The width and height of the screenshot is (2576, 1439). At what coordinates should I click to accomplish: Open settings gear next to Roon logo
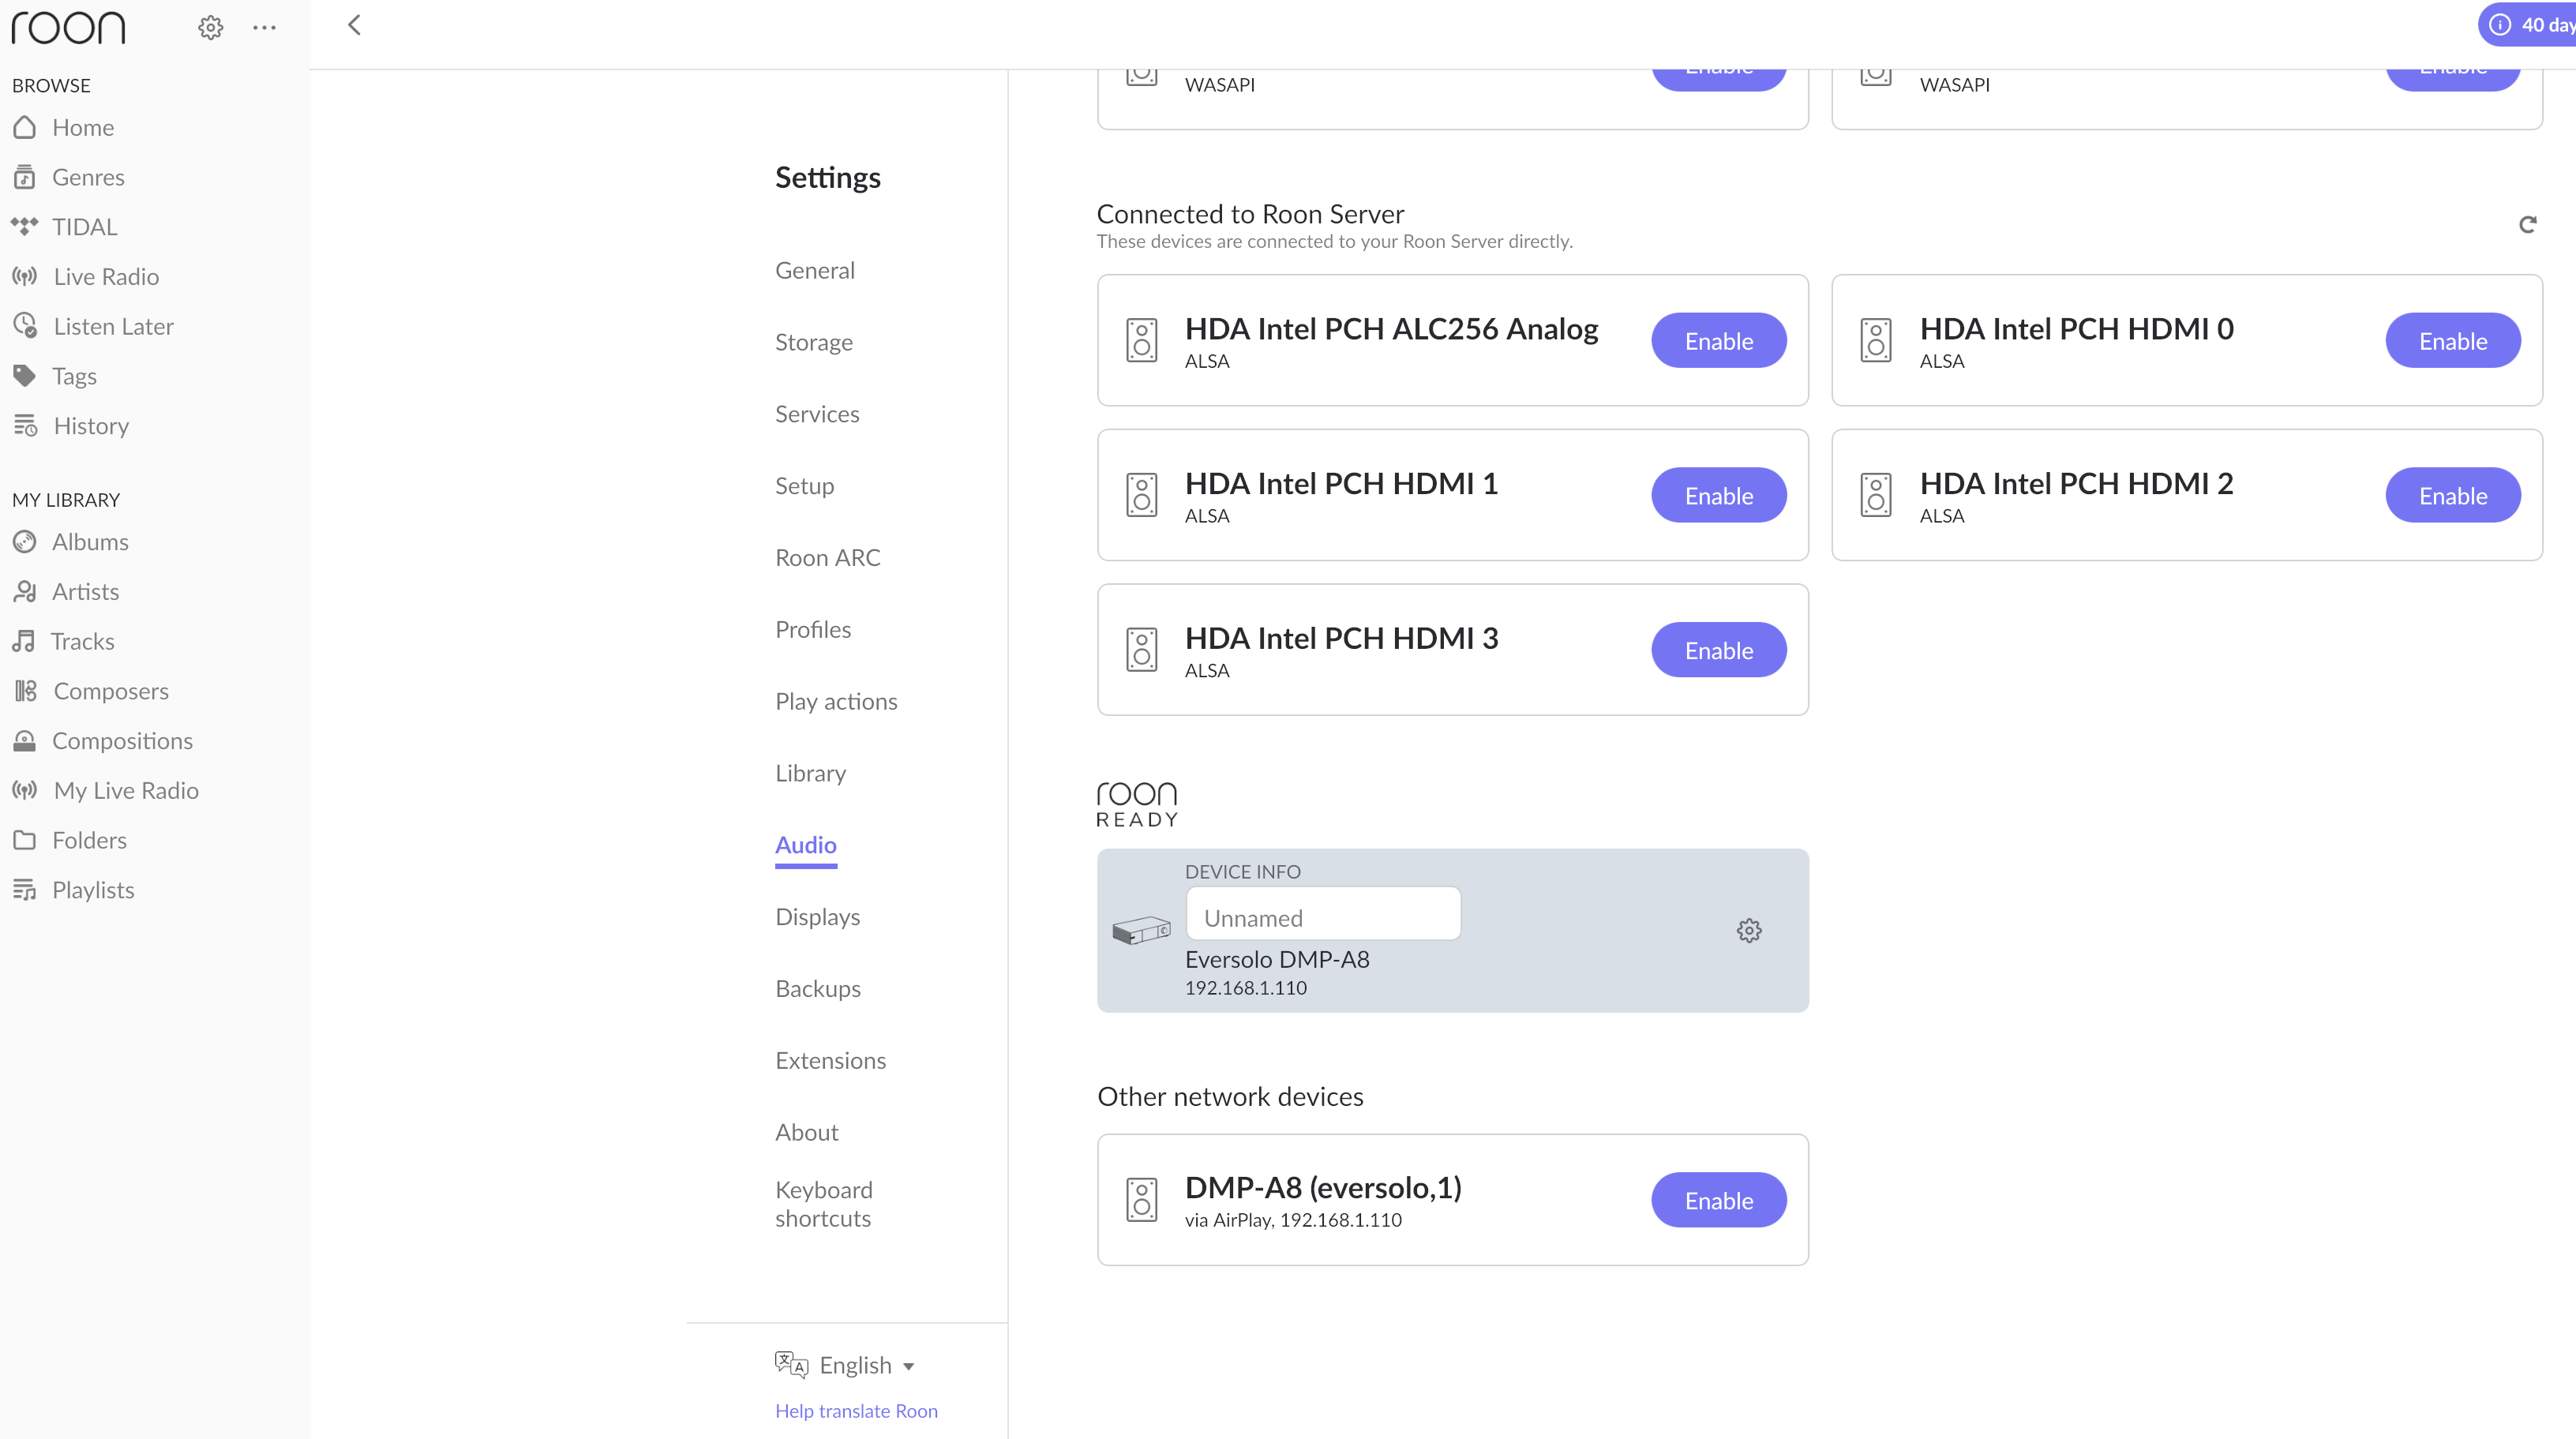pos(210,27)
